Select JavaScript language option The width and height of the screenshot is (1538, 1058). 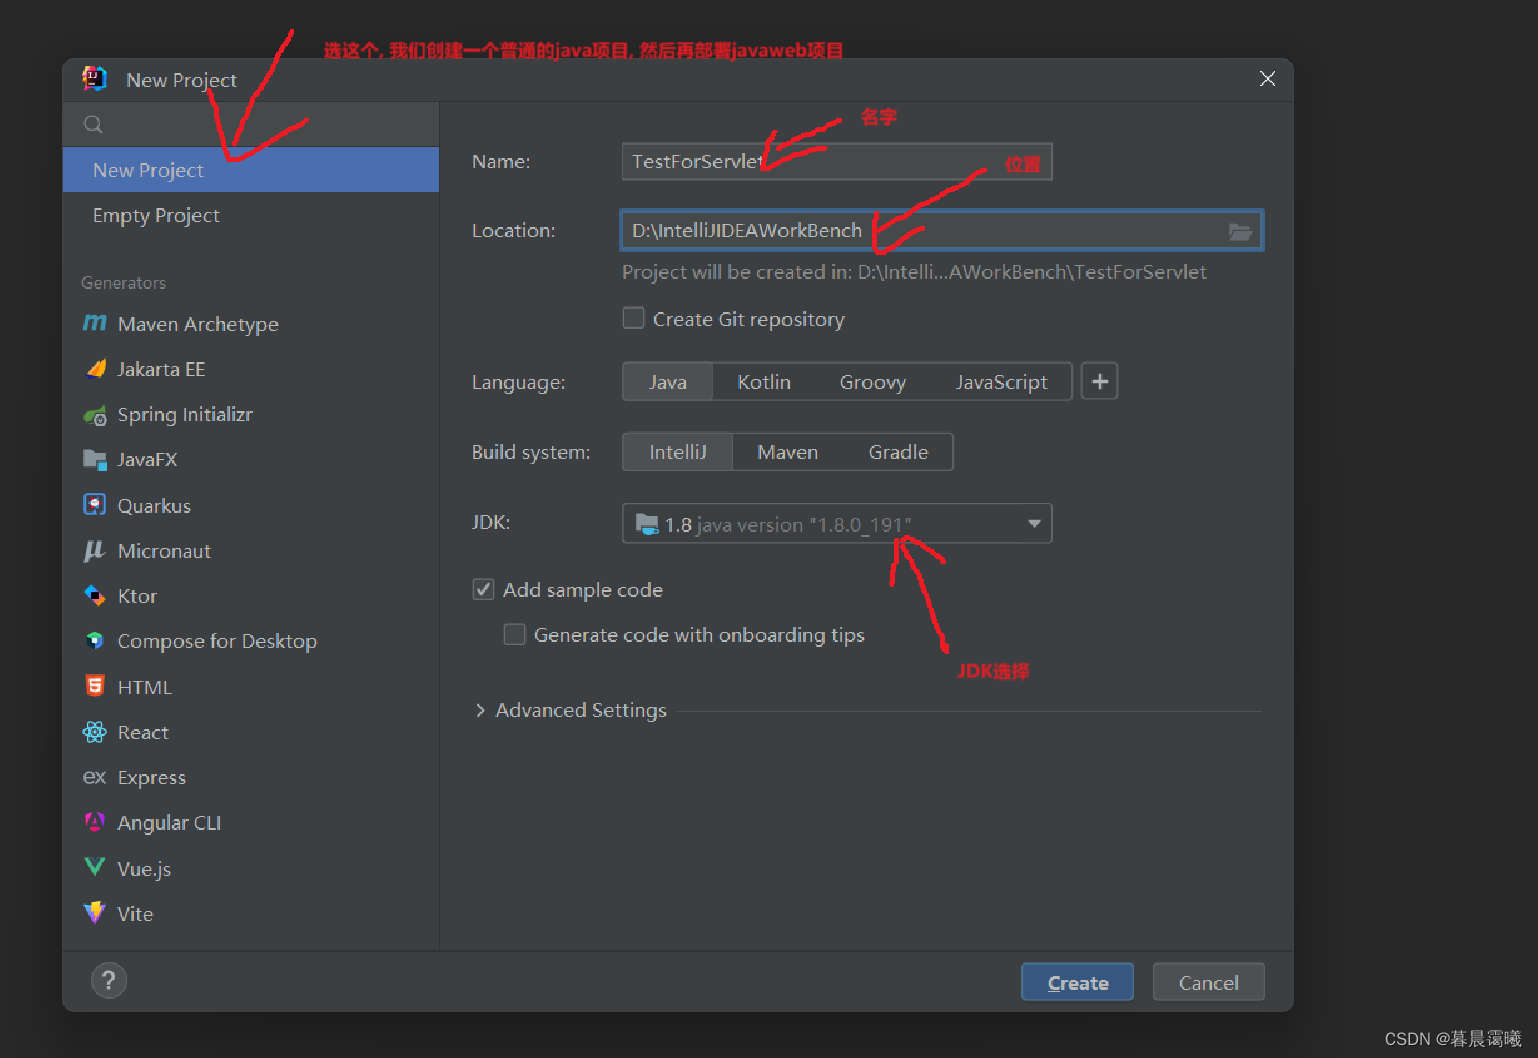point(1001,382)
